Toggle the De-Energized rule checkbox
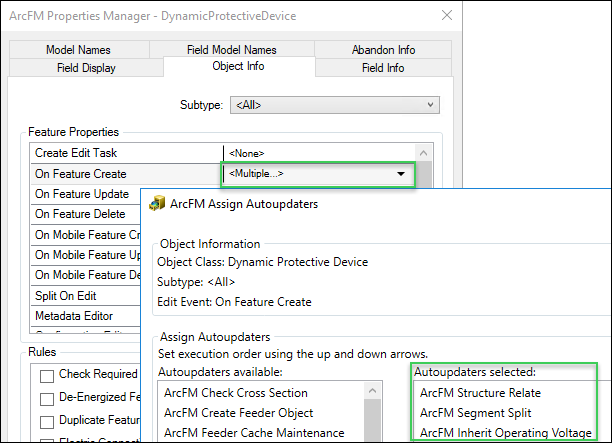Image resolution: width=612 pixels, height=443 pixels. pyautogui.click(x=47, y=399)
